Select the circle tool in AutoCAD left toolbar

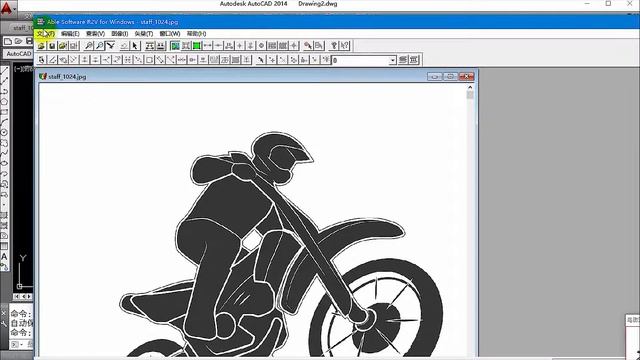[x=4, y=132]
